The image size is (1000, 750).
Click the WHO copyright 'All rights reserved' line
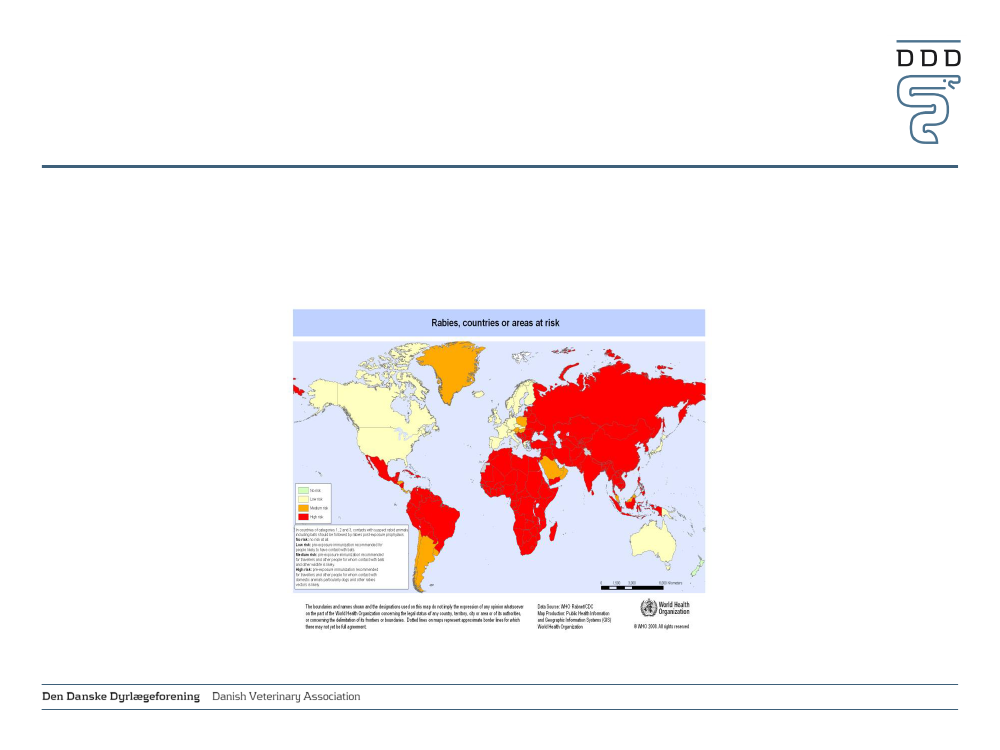coord(661,626)
